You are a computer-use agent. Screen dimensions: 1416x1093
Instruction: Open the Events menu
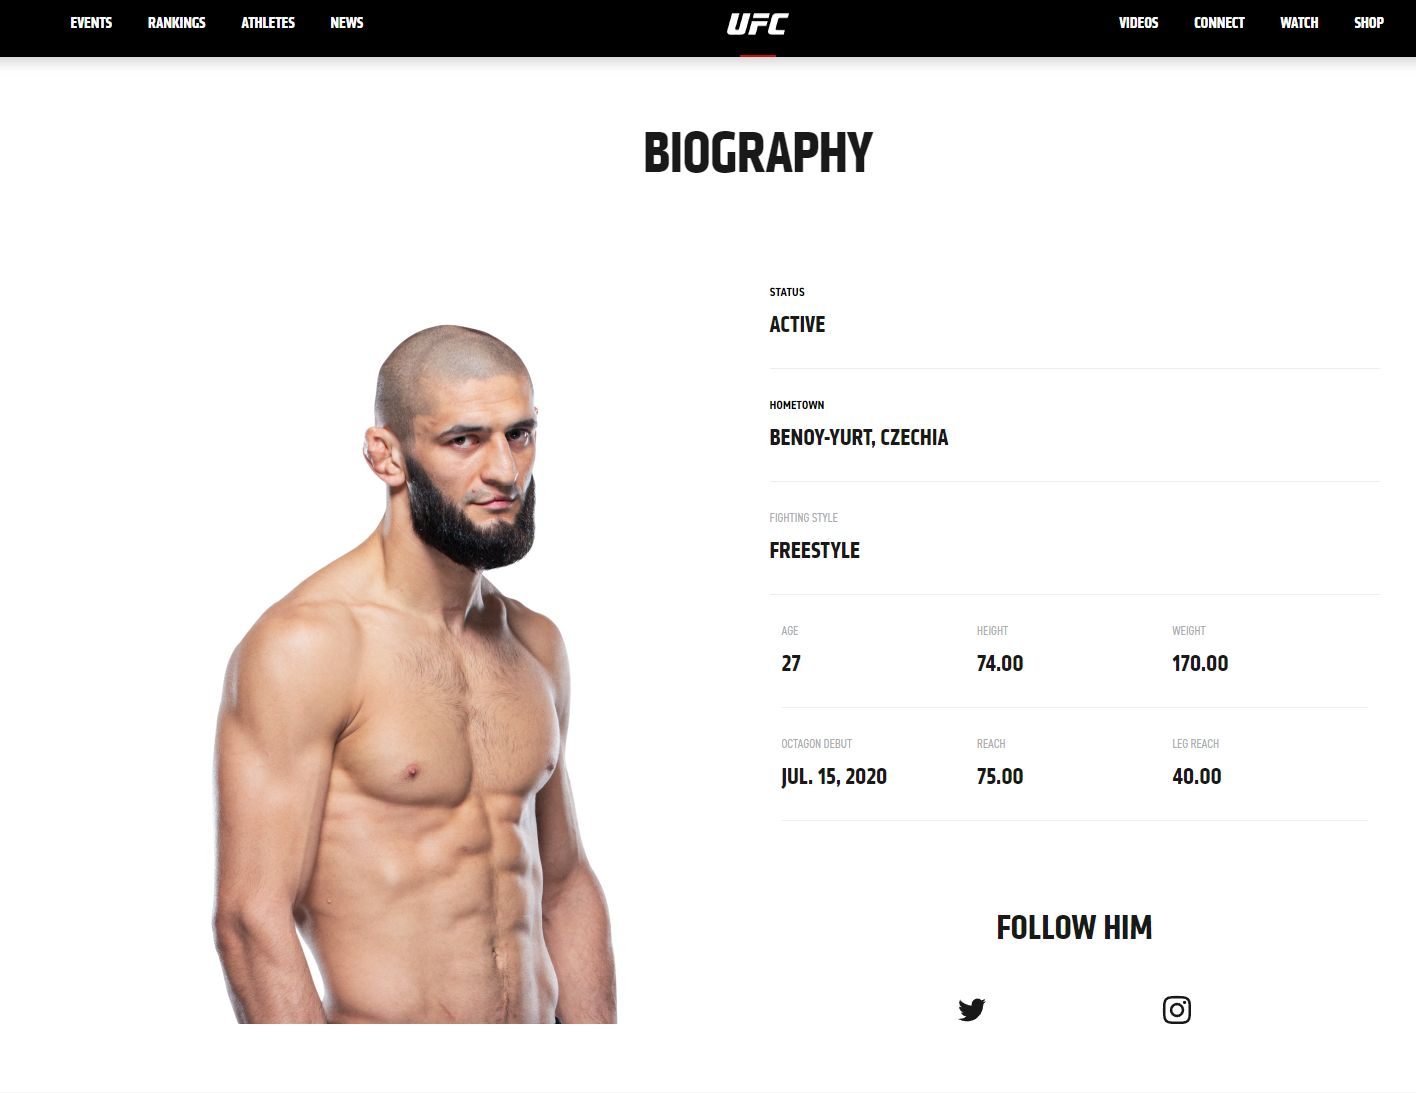[91, 22]
